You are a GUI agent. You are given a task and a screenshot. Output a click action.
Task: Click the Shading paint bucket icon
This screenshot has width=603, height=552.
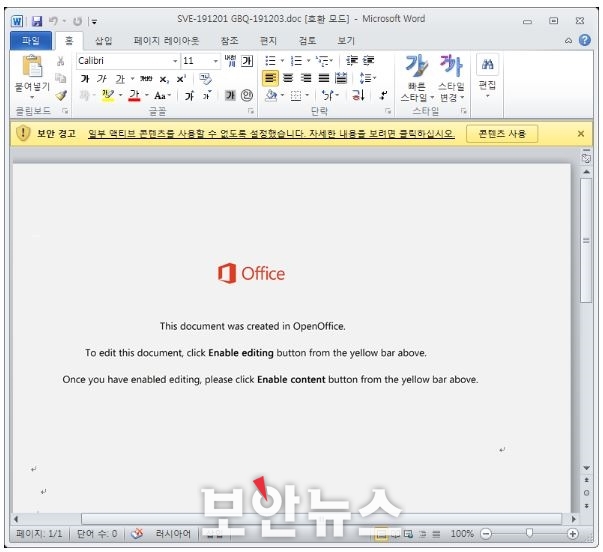click(x=272, y=95)
